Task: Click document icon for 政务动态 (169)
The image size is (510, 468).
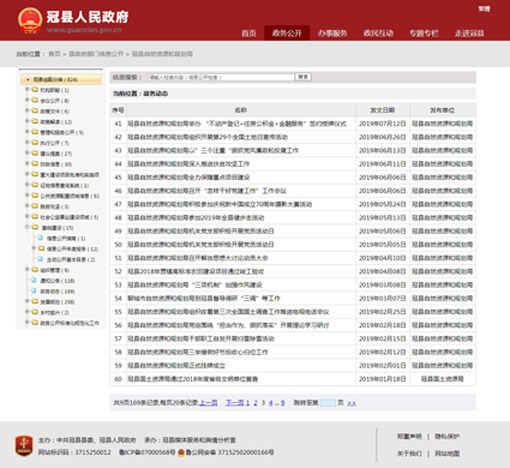Action: (x=34, y=291)
